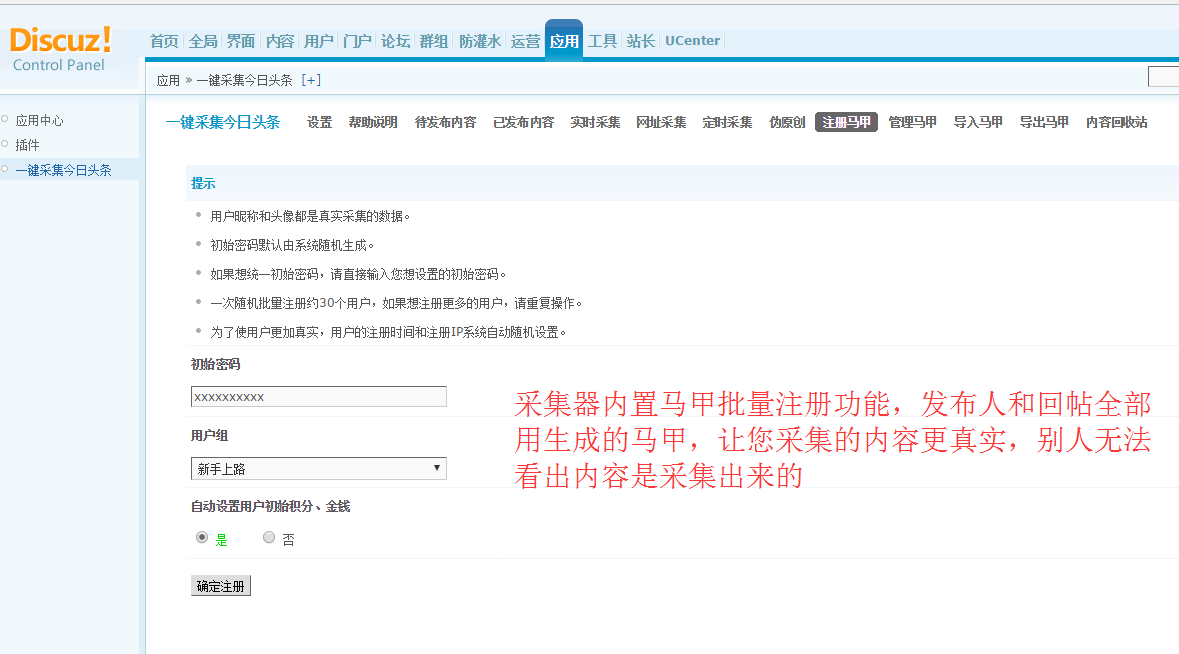The image size is (1179, 654).
Task: Select the highlighted 注册马甲 submenu item
Action: pyautogui.click(x=847, y=122)
